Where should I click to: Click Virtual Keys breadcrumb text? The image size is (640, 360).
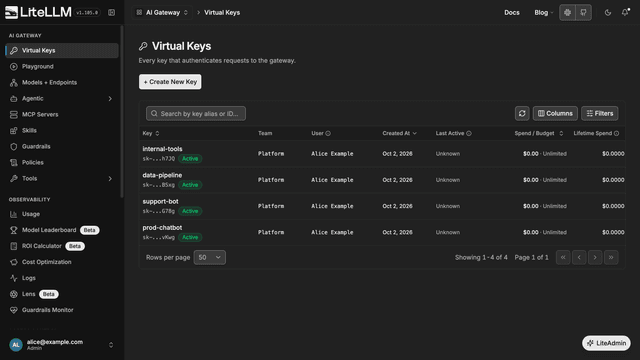222,13
